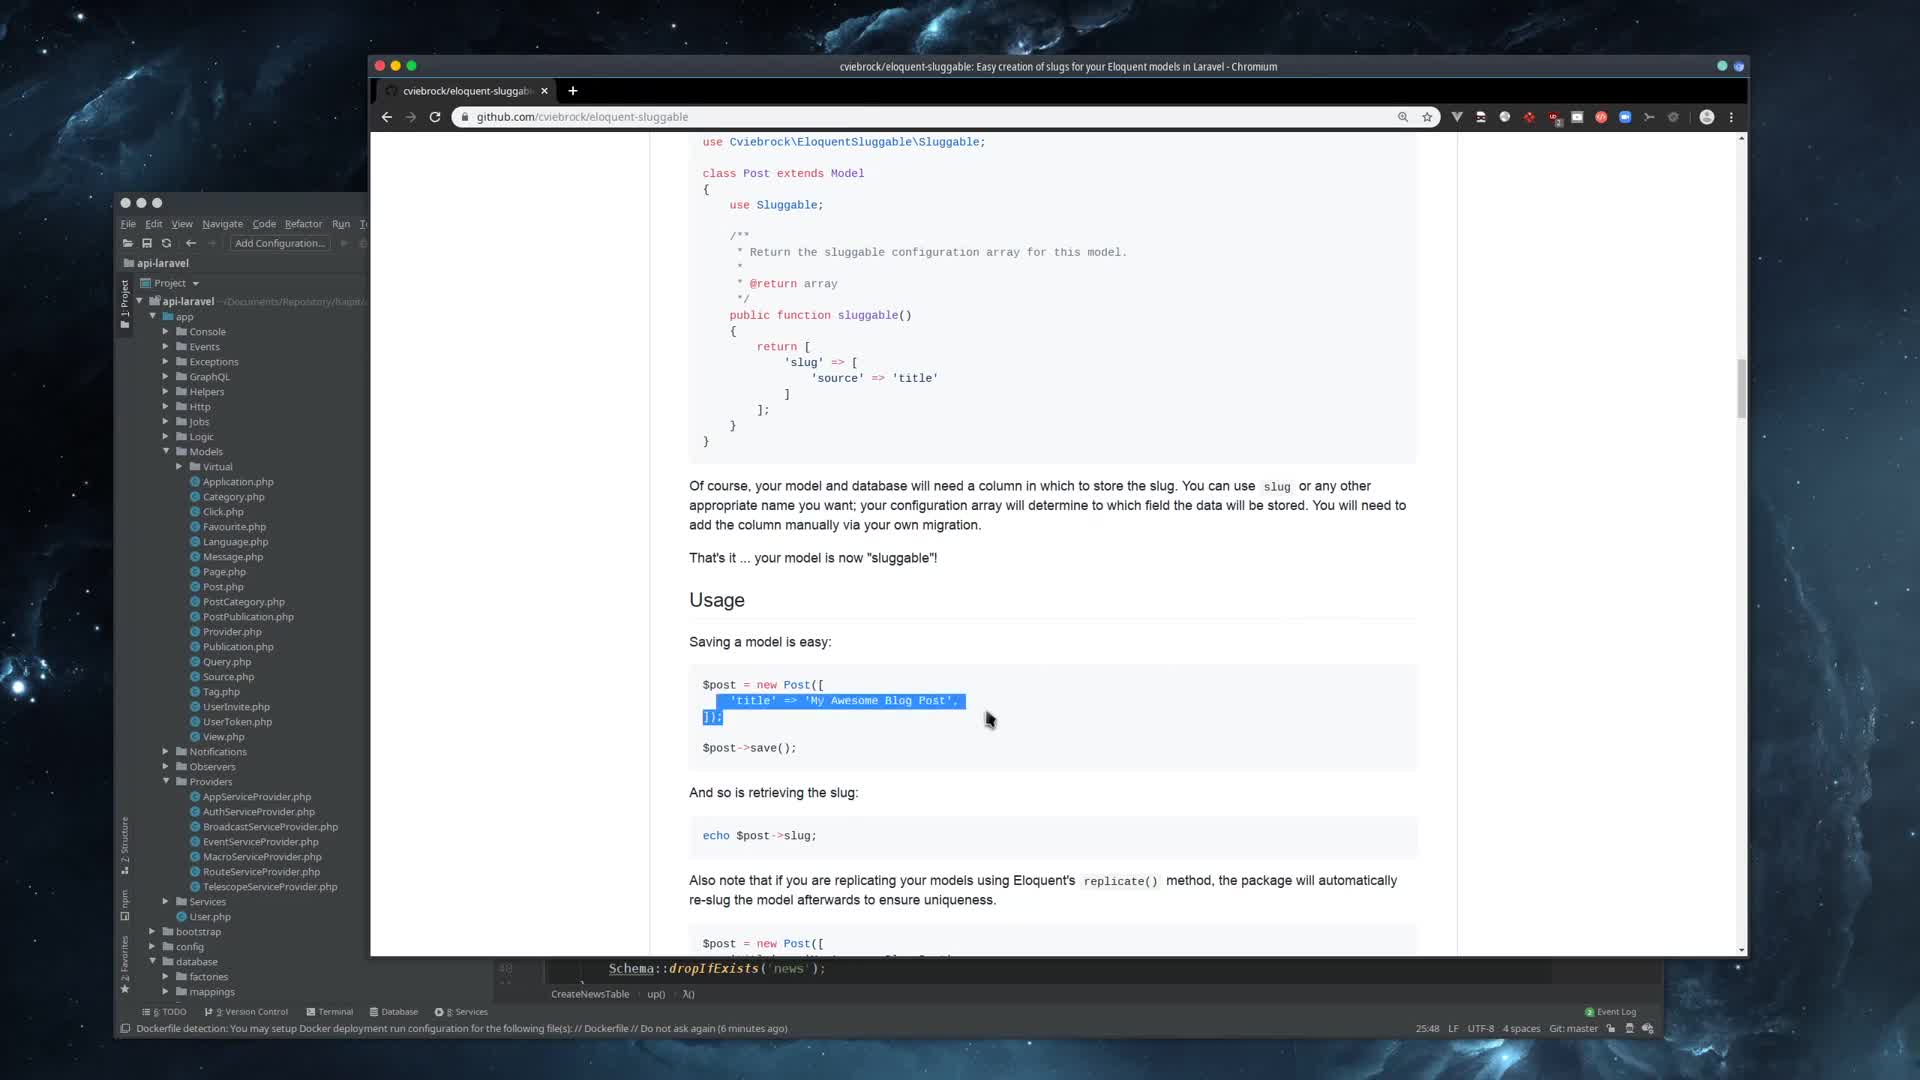The image size is (1920, 1080).
Task: Open the gear extension icon in Chromium
Action: 1673,117
